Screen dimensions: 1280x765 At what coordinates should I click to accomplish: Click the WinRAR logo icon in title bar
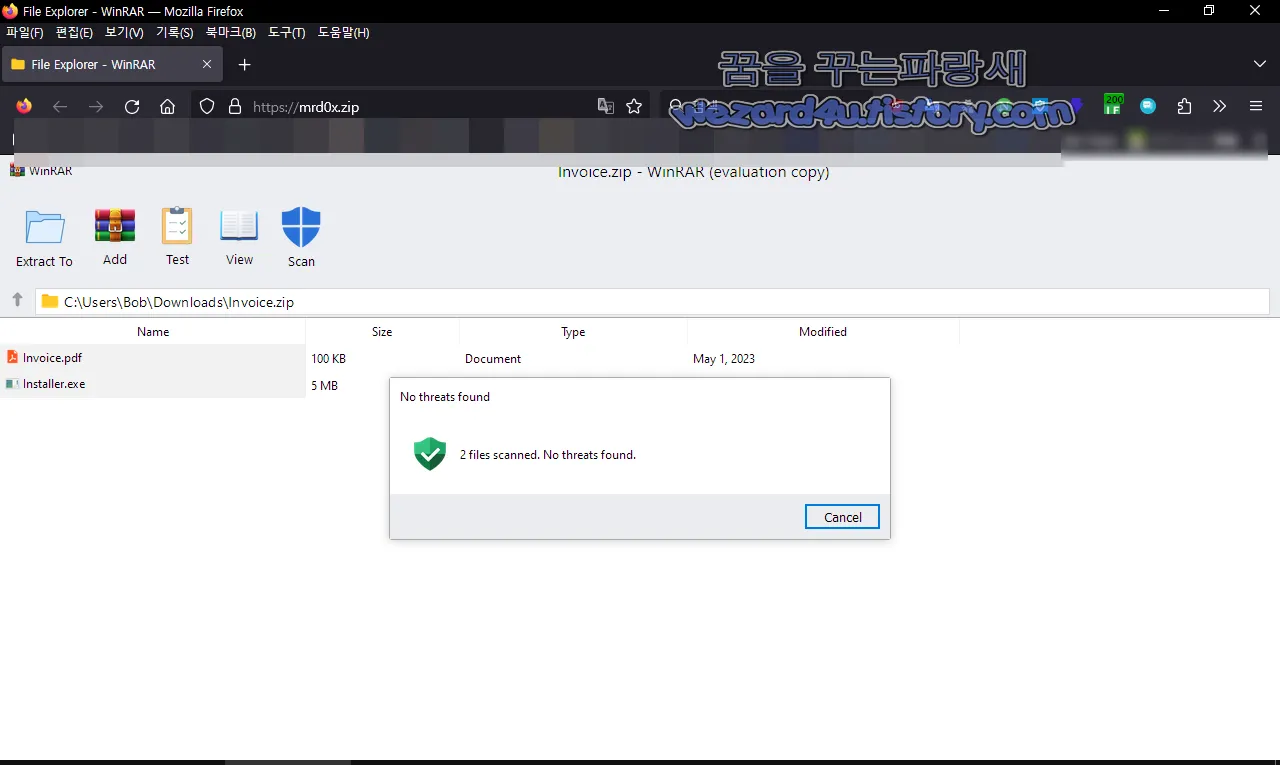click(17, 170)
